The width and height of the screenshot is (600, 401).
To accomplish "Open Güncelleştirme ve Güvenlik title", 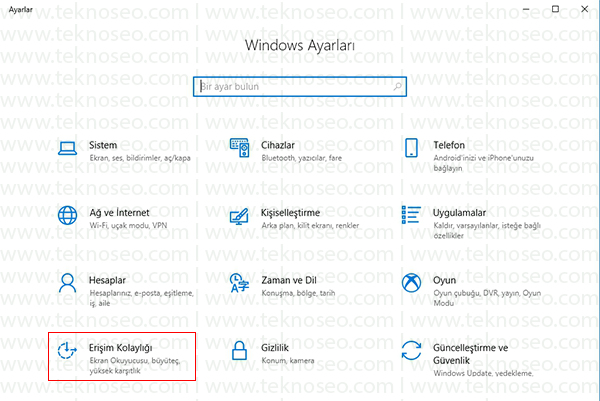I will [470, 354].
